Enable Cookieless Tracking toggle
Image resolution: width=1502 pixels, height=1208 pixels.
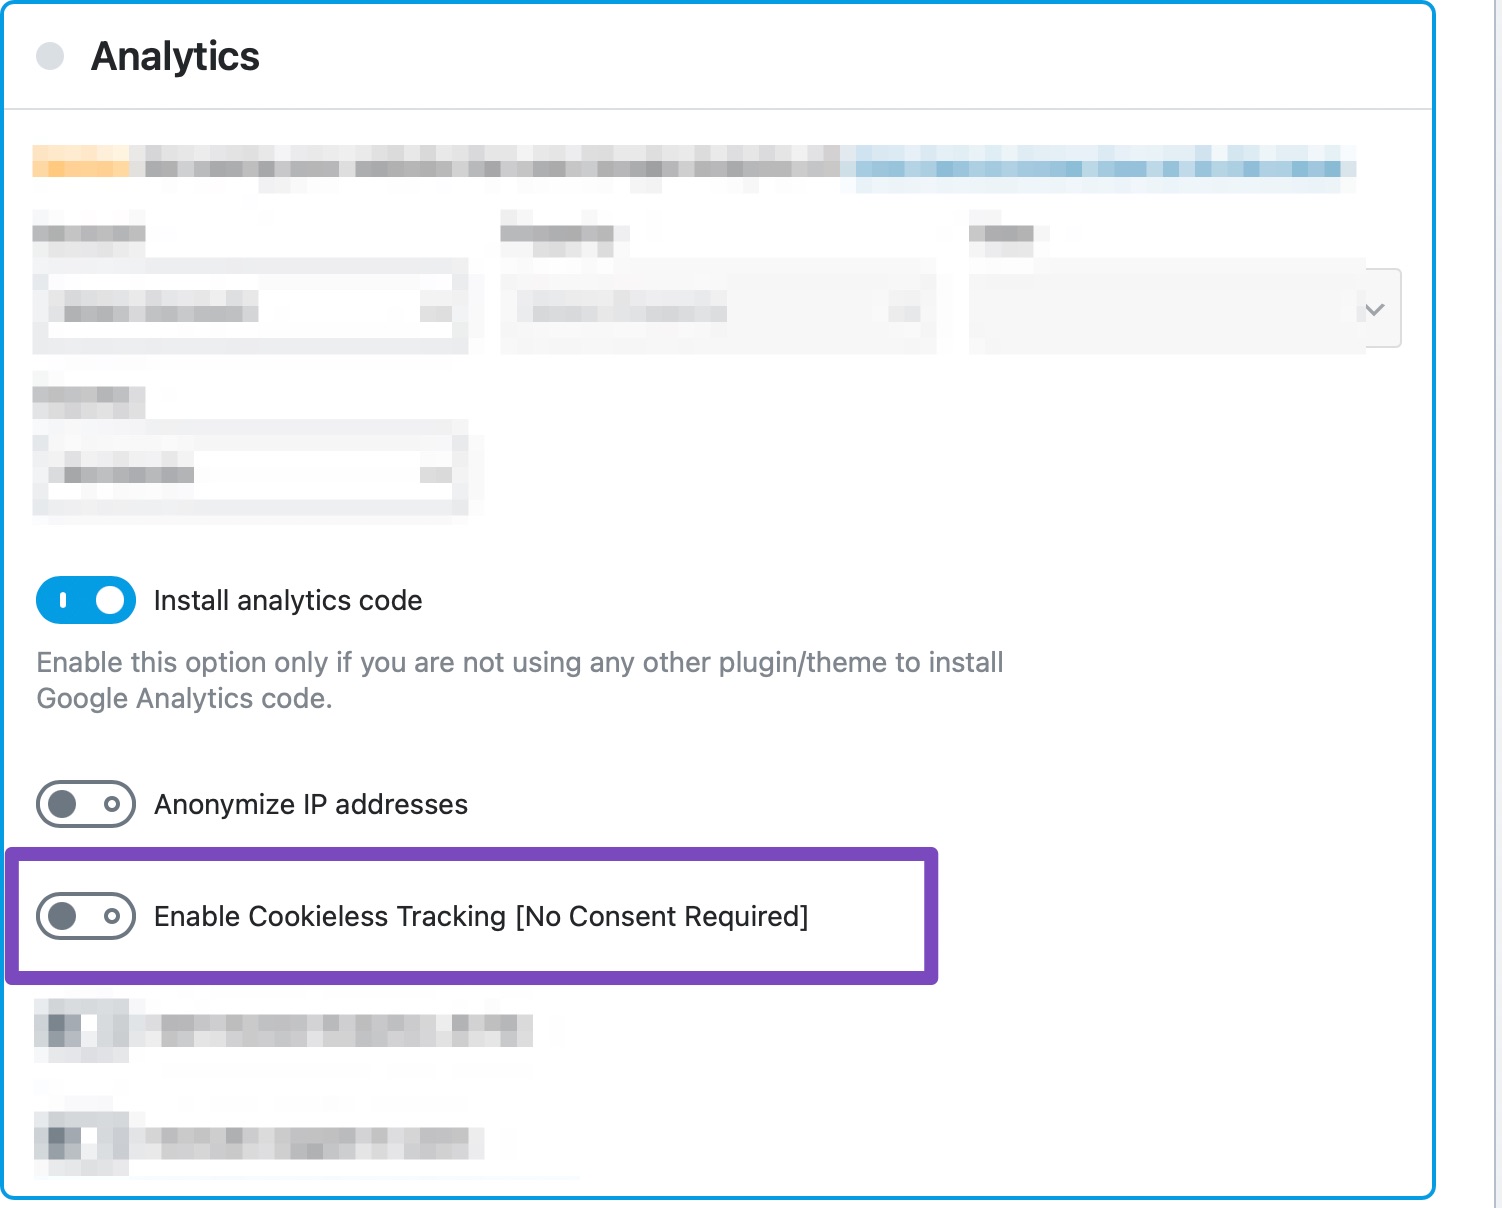tap(86, 916)
